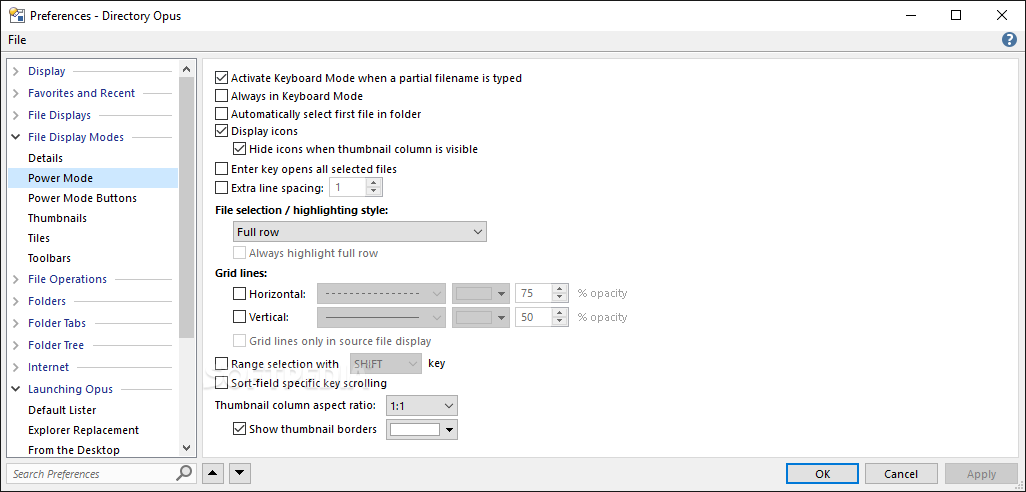
Task: Expand the File Operations category
Action: tap(16, 279)
